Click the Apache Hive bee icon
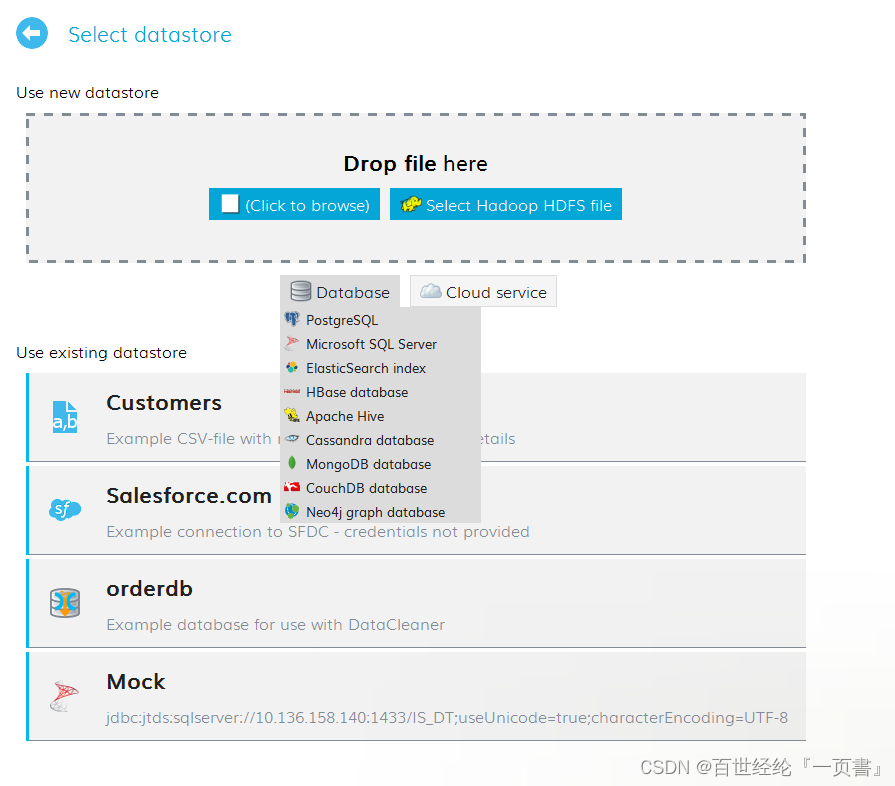 (x=292, y=415)
